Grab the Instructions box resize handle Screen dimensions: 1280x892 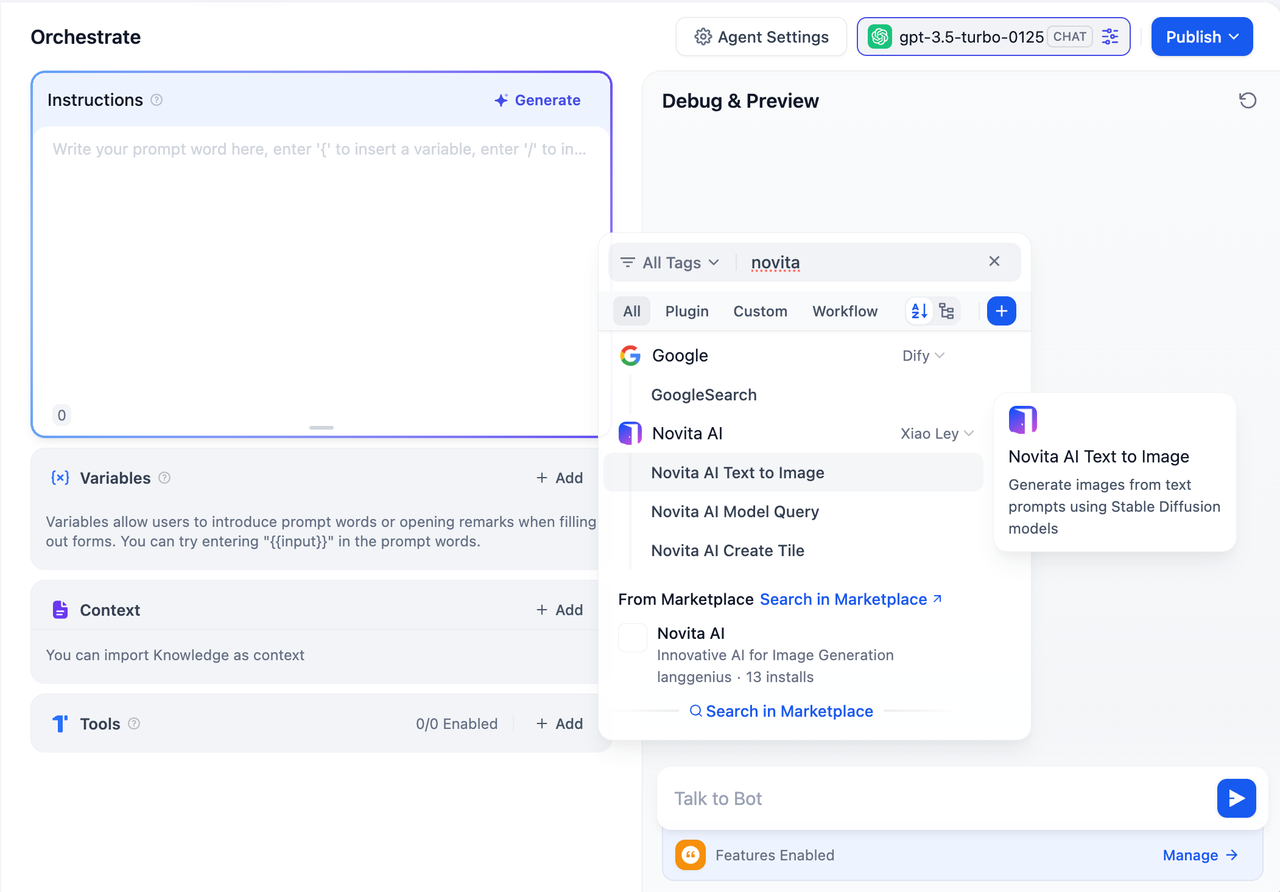[321, 427]
